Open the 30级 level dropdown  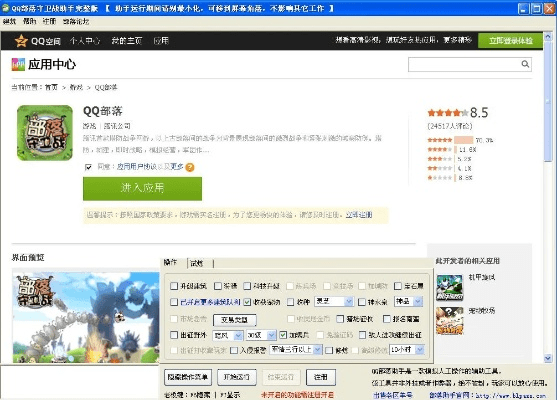(261, 335)
